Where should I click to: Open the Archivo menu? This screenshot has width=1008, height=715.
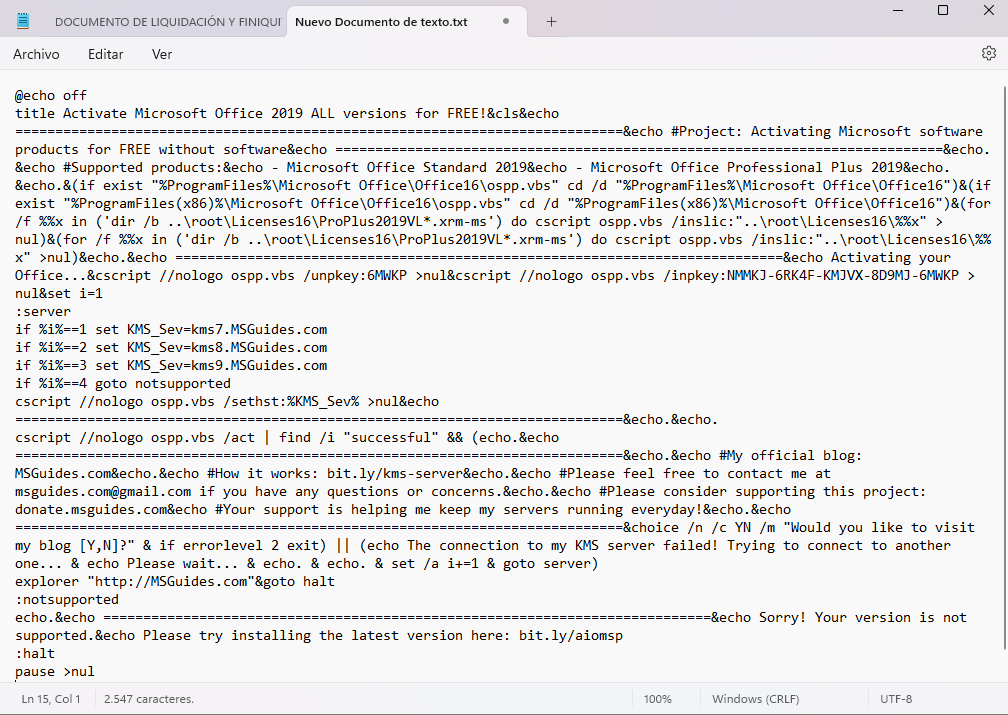point(36,54)
